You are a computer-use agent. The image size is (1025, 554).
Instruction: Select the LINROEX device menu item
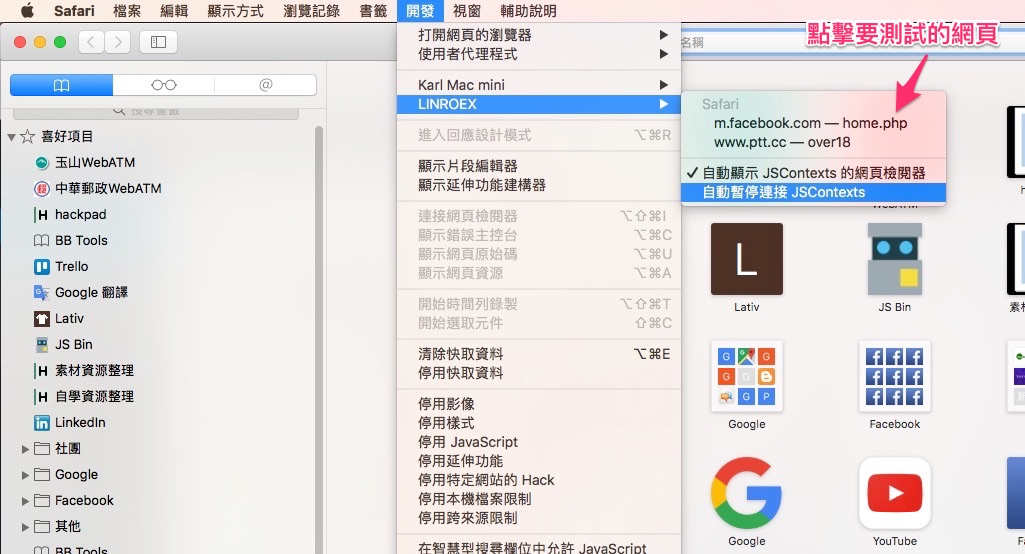coord(539,104)
